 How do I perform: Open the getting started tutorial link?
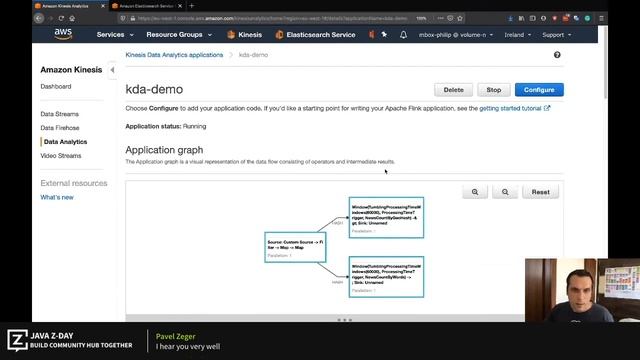coord(514,108)
